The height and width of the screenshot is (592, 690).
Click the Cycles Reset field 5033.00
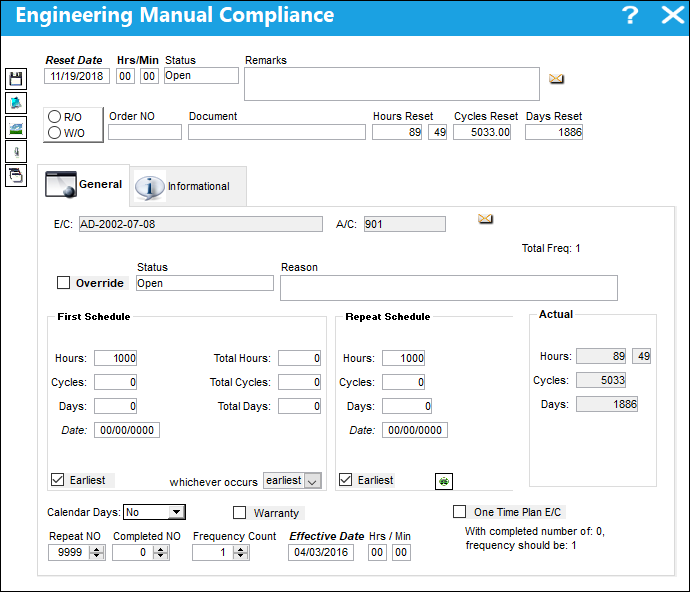(x=482, y=132)
